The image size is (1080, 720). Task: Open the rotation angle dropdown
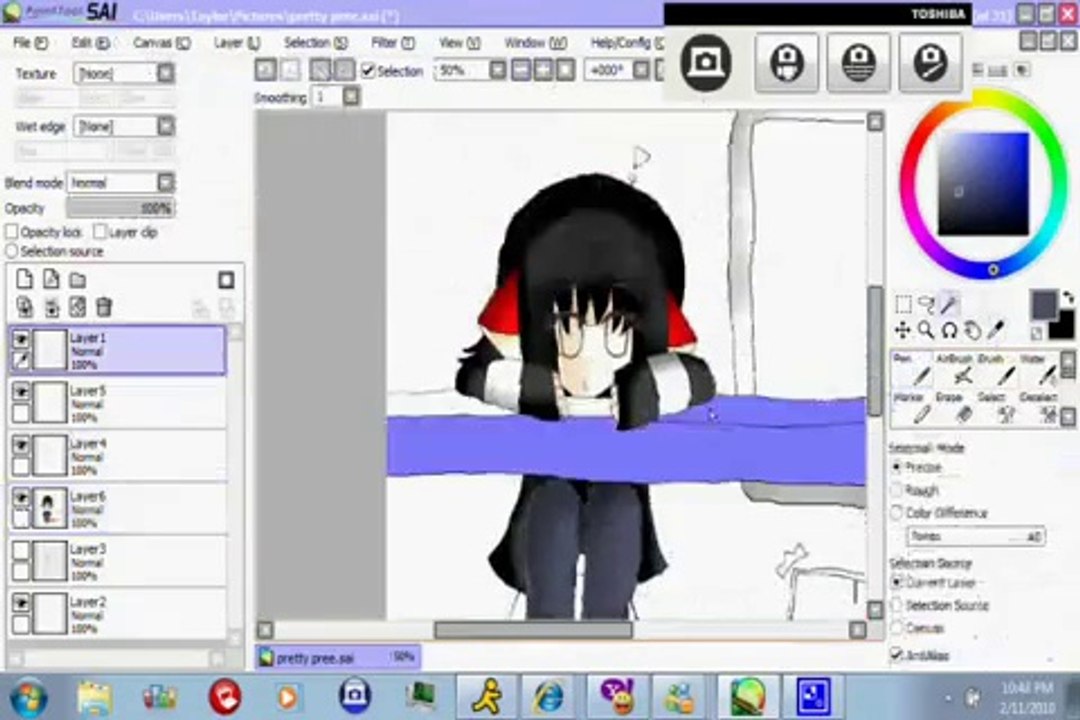pos(641,70)
